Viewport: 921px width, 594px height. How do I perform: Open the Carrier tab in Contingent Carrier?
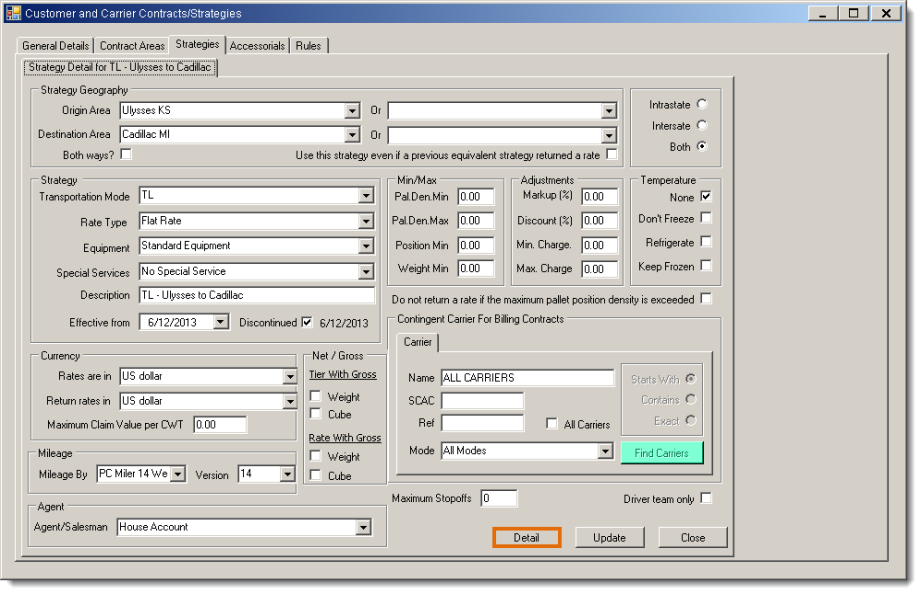[x=418, y=342]
